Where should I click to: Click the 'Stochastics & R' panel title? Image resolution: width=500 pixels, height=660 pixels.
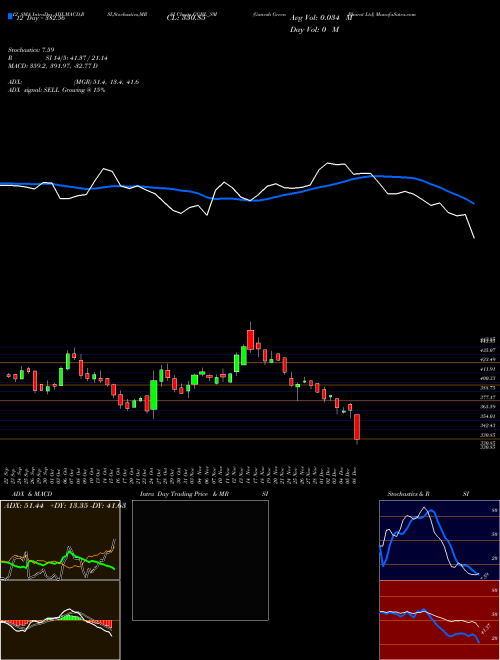click(x=408, y=494)
